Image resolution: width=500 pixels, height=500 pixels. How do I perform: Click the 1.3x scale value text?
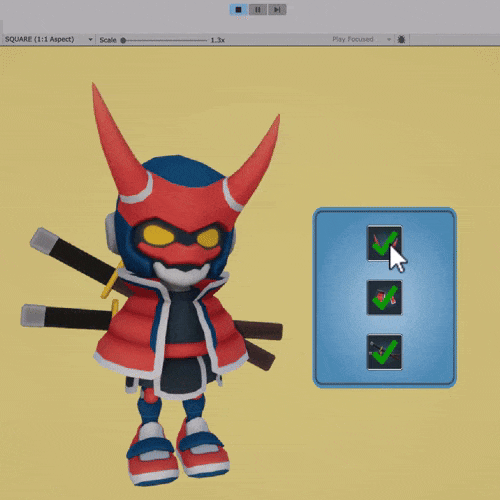pos(218,40)
